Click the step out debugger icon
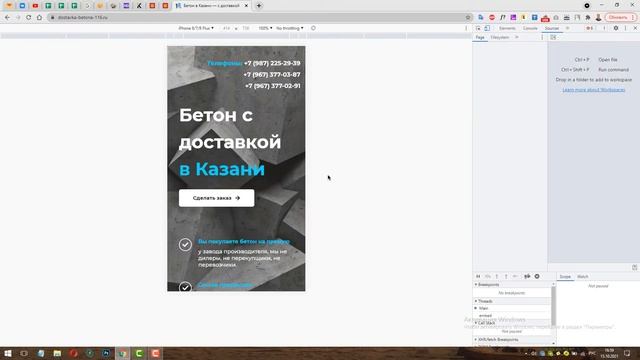This screenshot has width=640, height=360. point(506,276)
